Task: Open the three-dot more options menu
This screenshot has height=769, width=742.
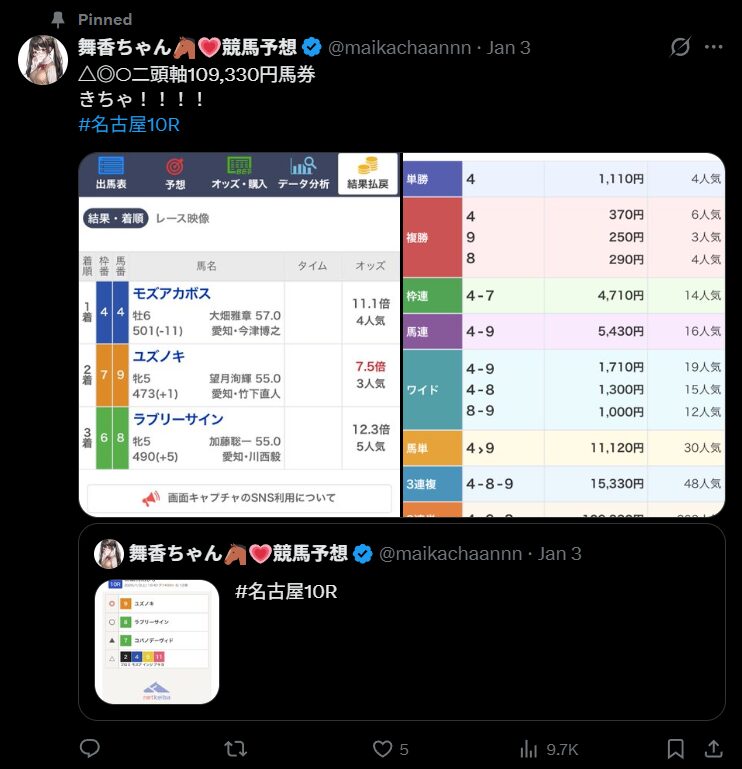Action: point(713,47)
